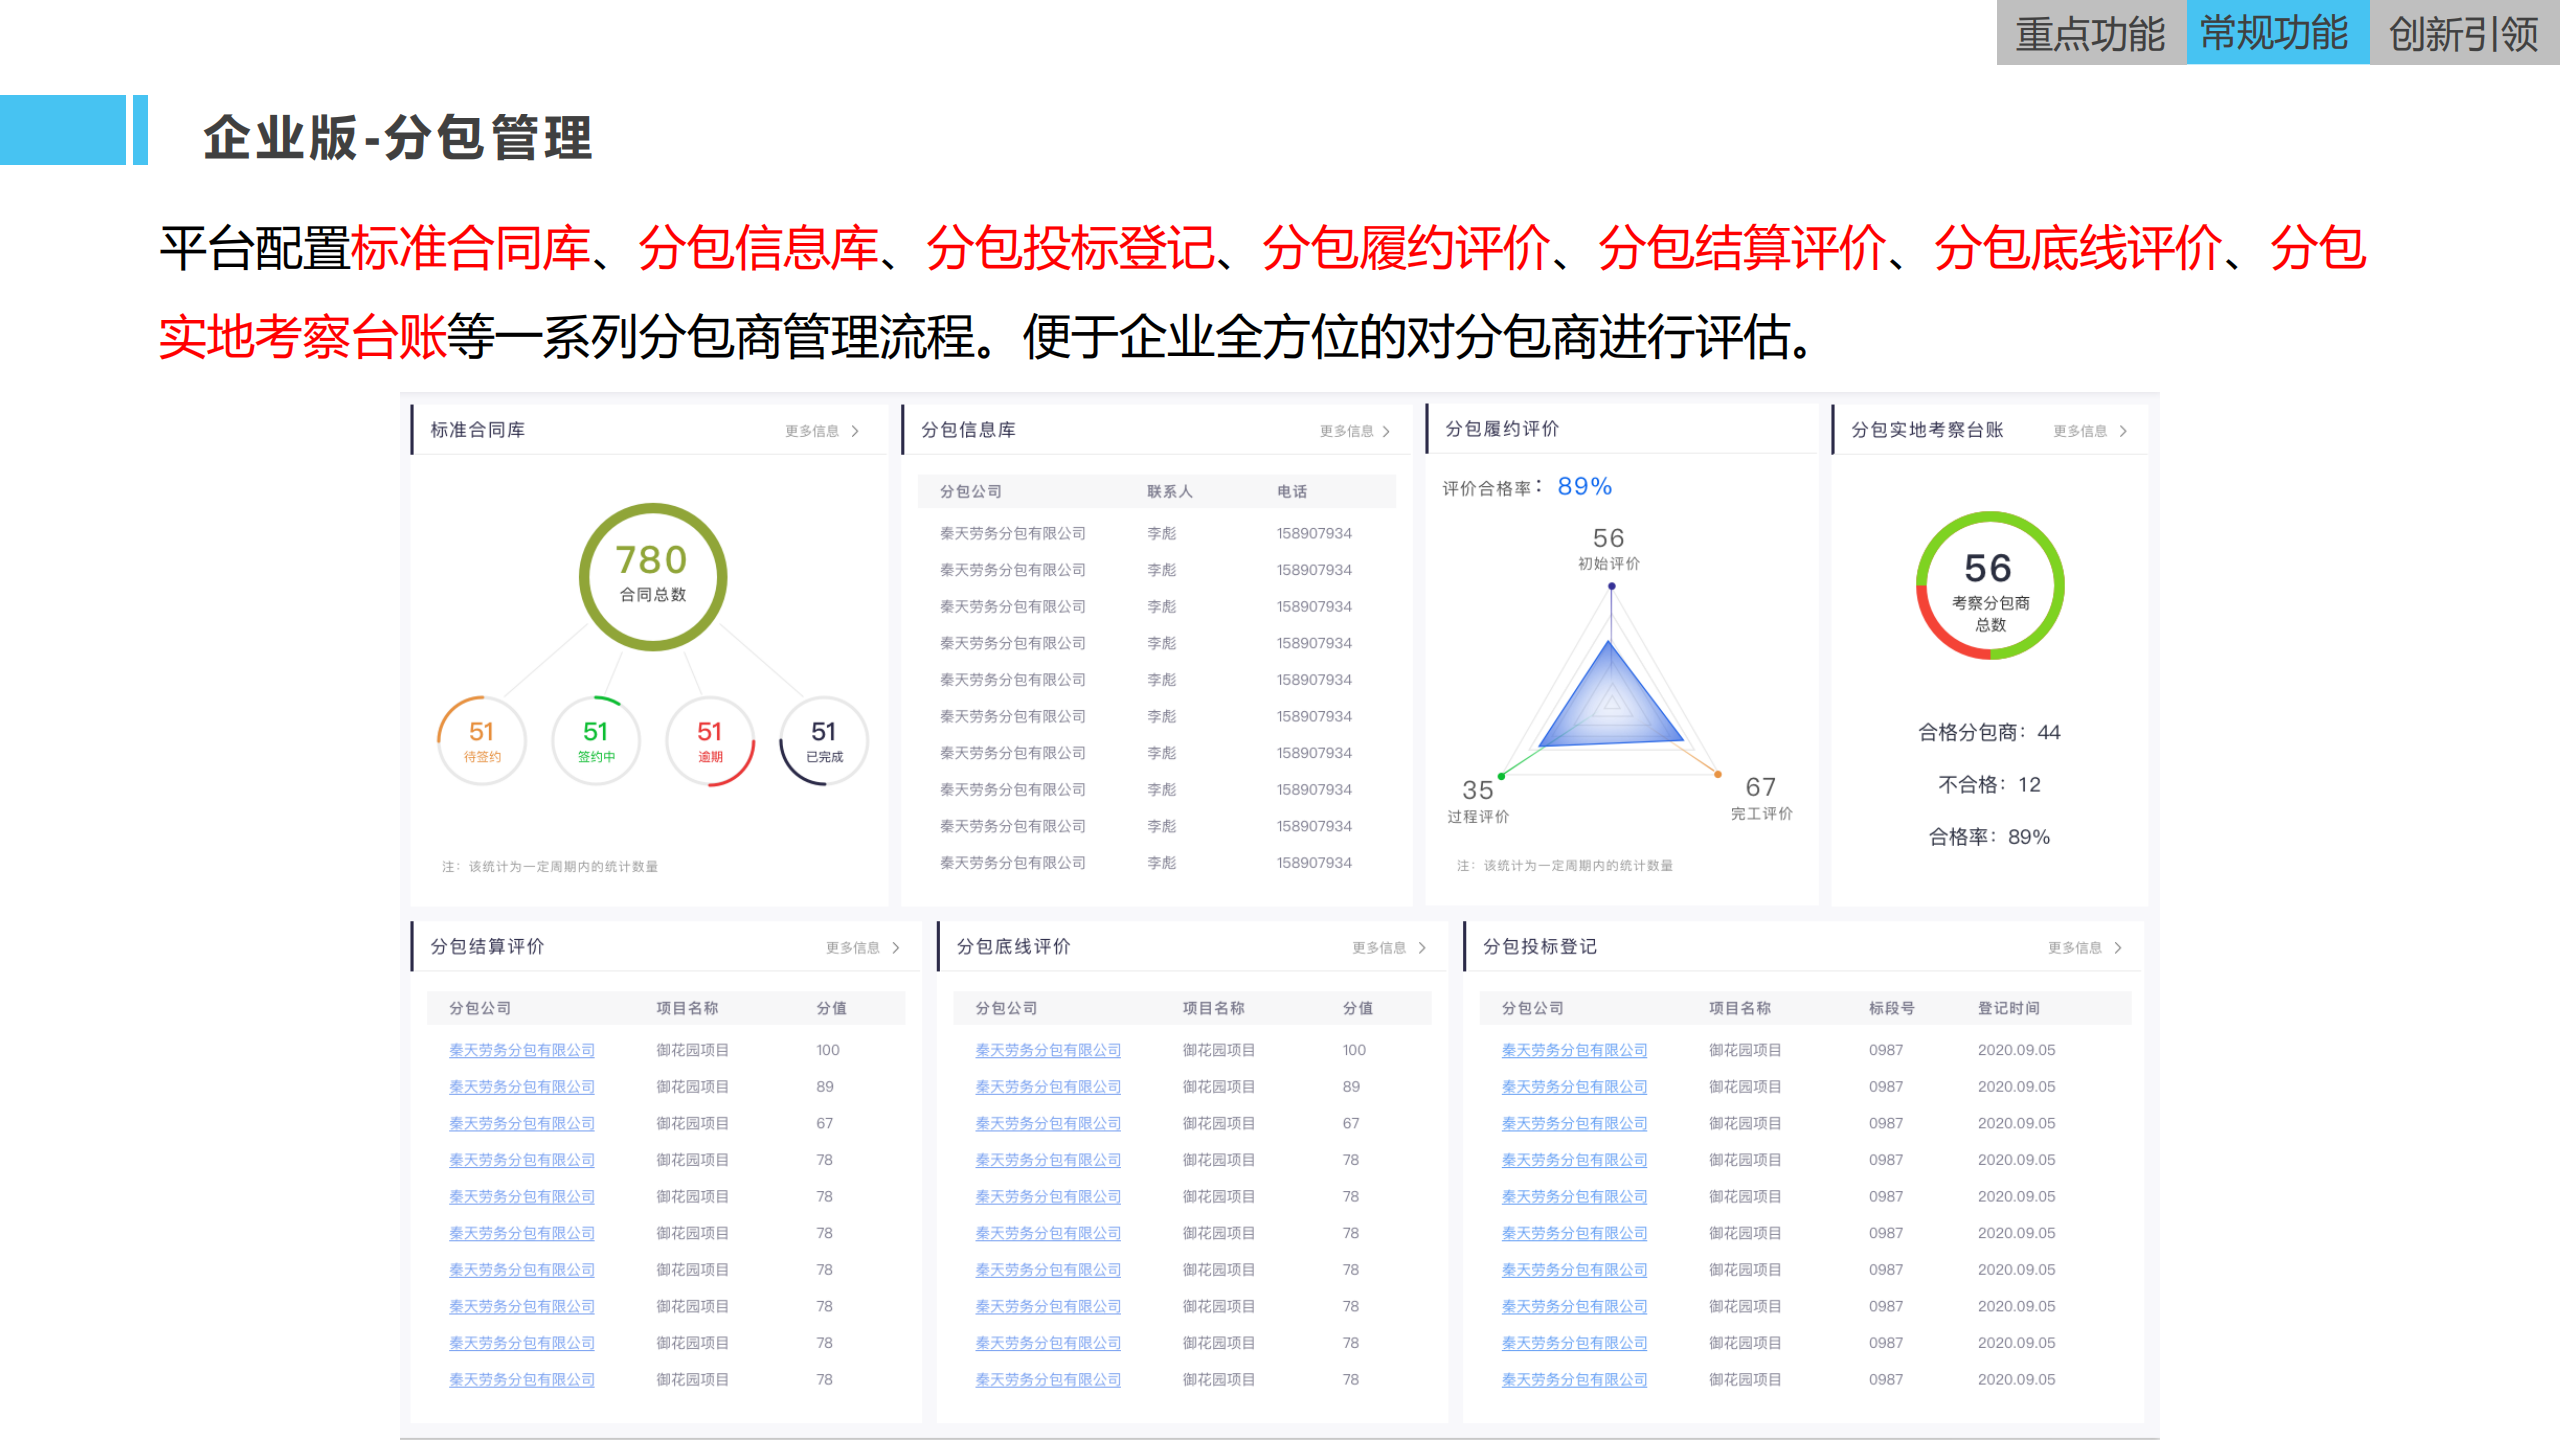
Task: Click the 89% 评价合格率 value
Action: click(1585, 487)
